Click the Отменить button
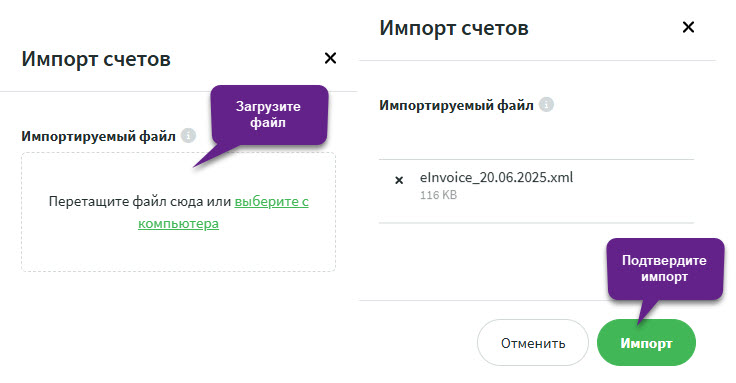 click(533, 343)
